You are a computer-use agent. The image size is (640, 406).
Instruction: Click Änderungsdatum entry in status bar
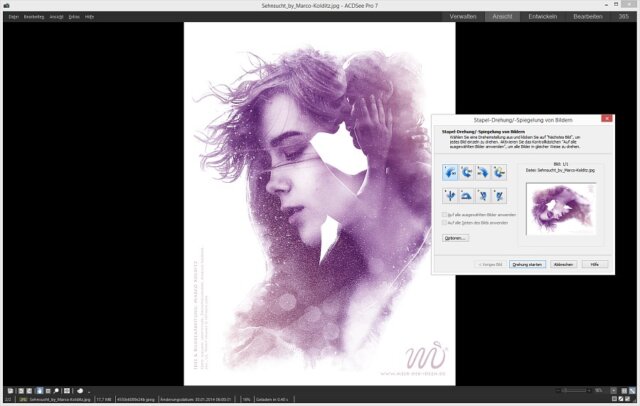(x=196, y=399)
